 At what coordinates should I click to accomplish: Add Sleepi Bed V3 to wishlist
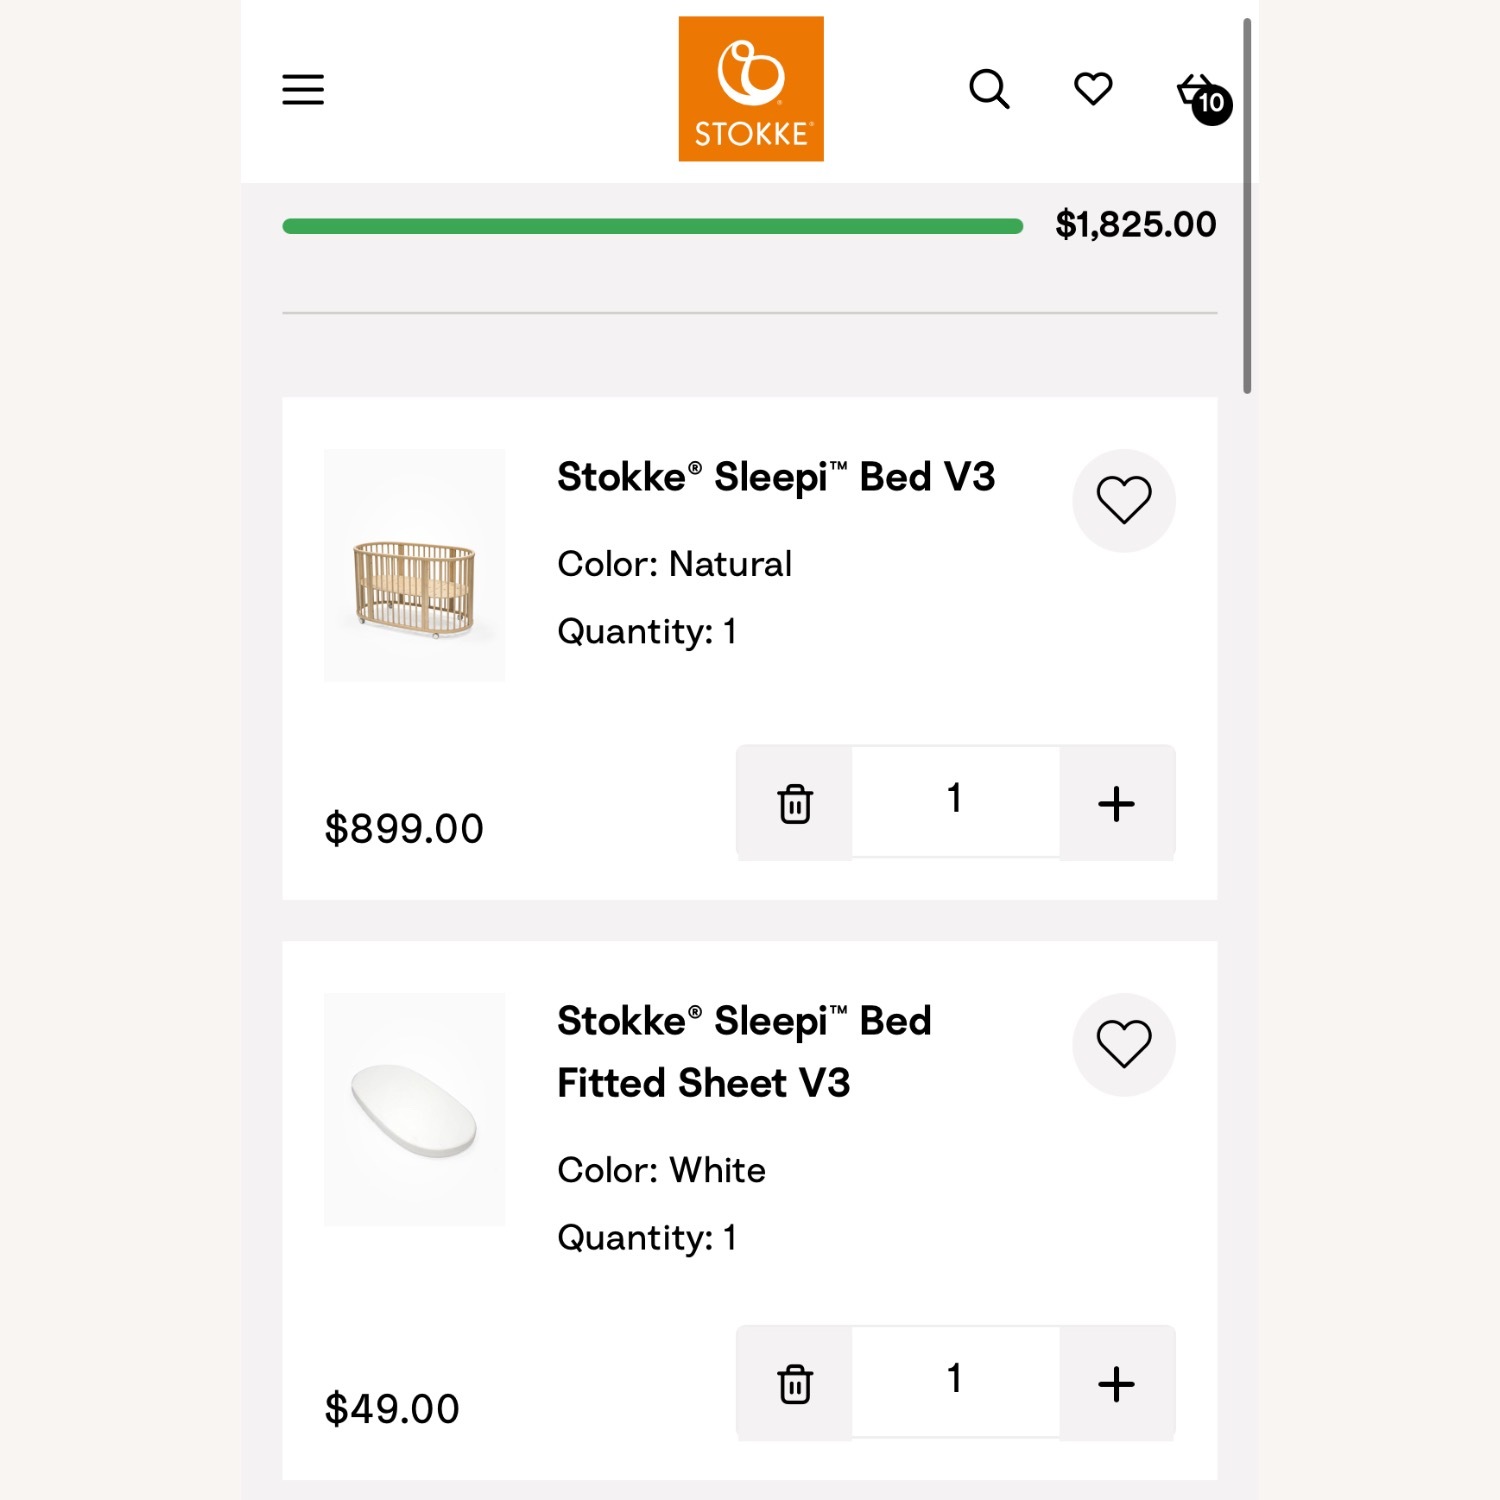[x=1123, y=500]
